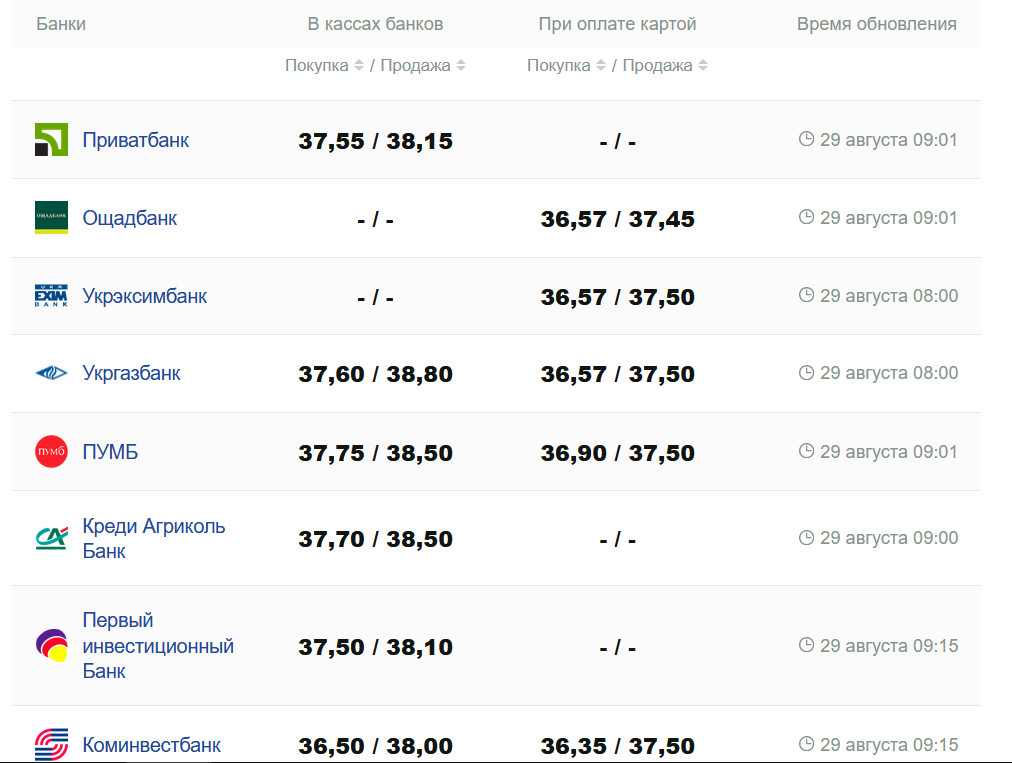The image size is (1012, 763).
Task: Open the Укргазбанк bank link
Action: [131, 373]
